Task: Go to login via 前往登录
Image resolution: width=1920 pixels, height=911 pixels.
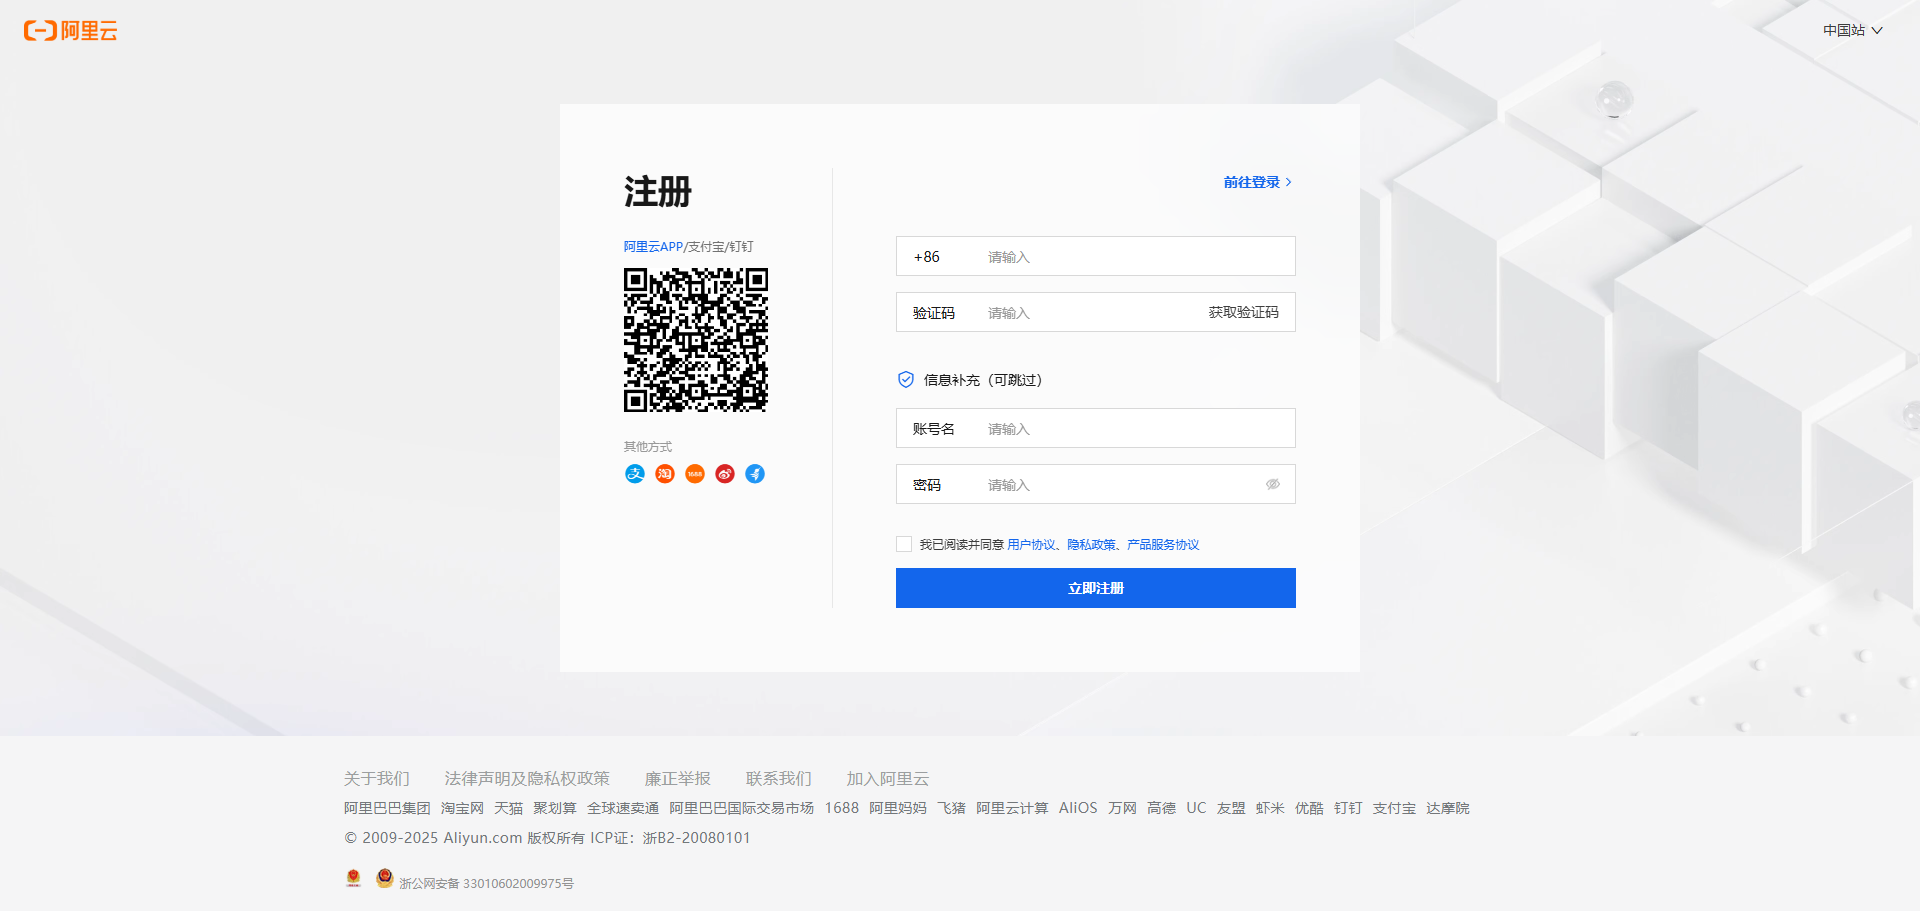Action: tap(1258, 182)
